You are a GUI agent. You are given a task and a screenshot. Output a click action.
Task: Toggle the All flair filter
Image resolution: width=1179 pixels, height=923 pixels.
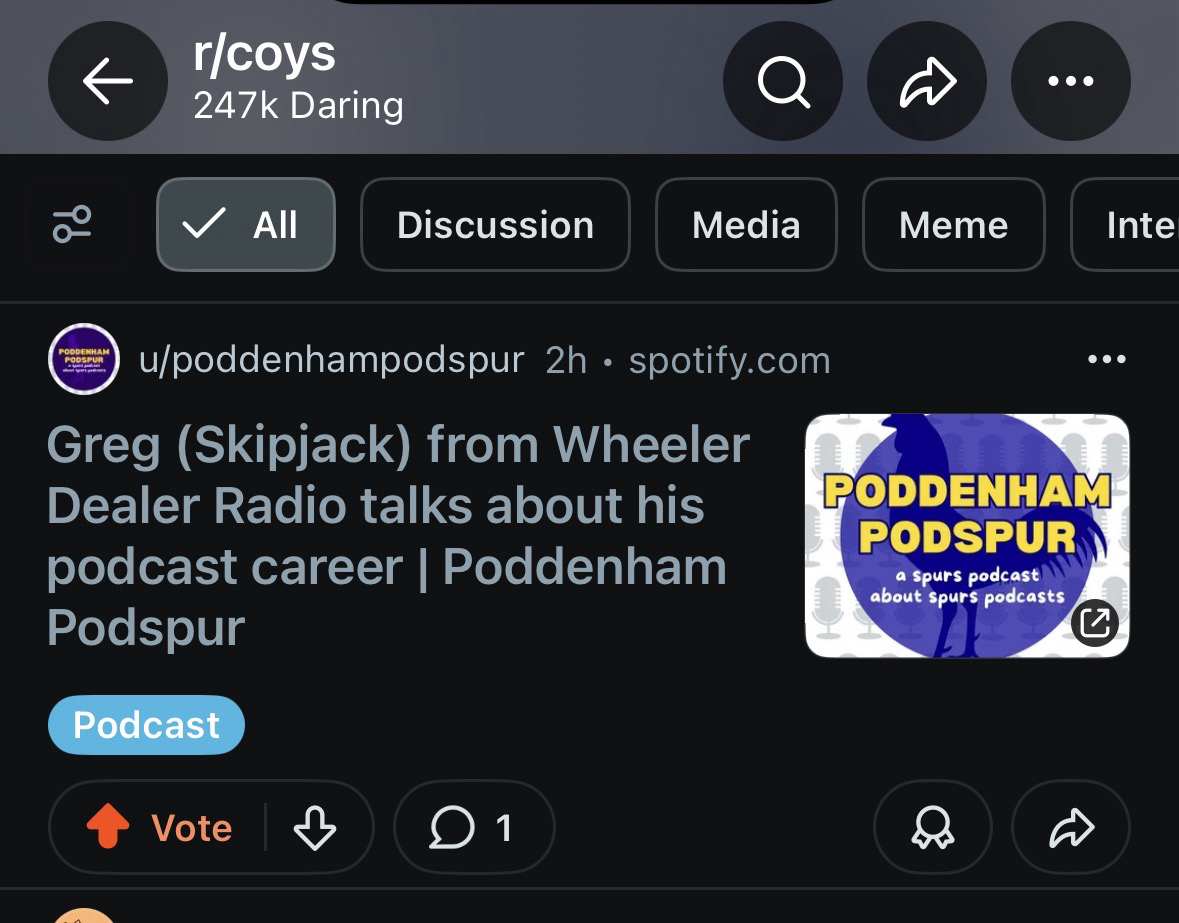245,225
